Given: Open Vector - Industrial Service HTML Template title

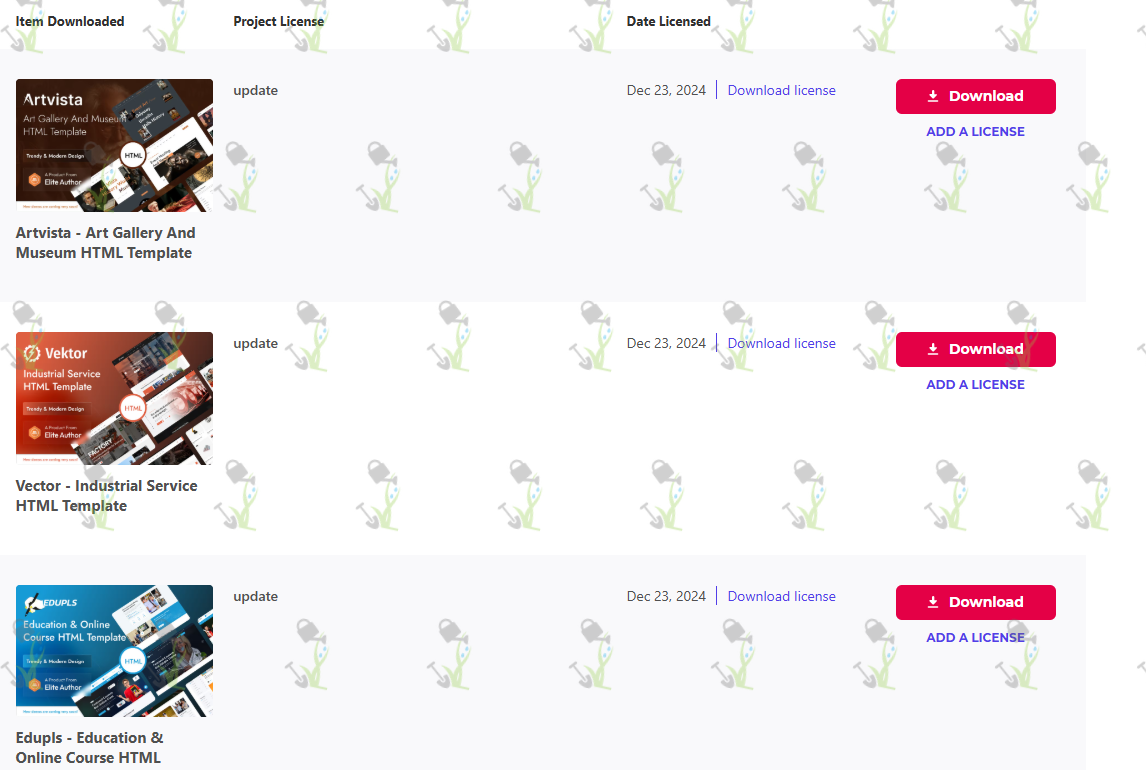Looking at the screenshot, I should point(107,495).
